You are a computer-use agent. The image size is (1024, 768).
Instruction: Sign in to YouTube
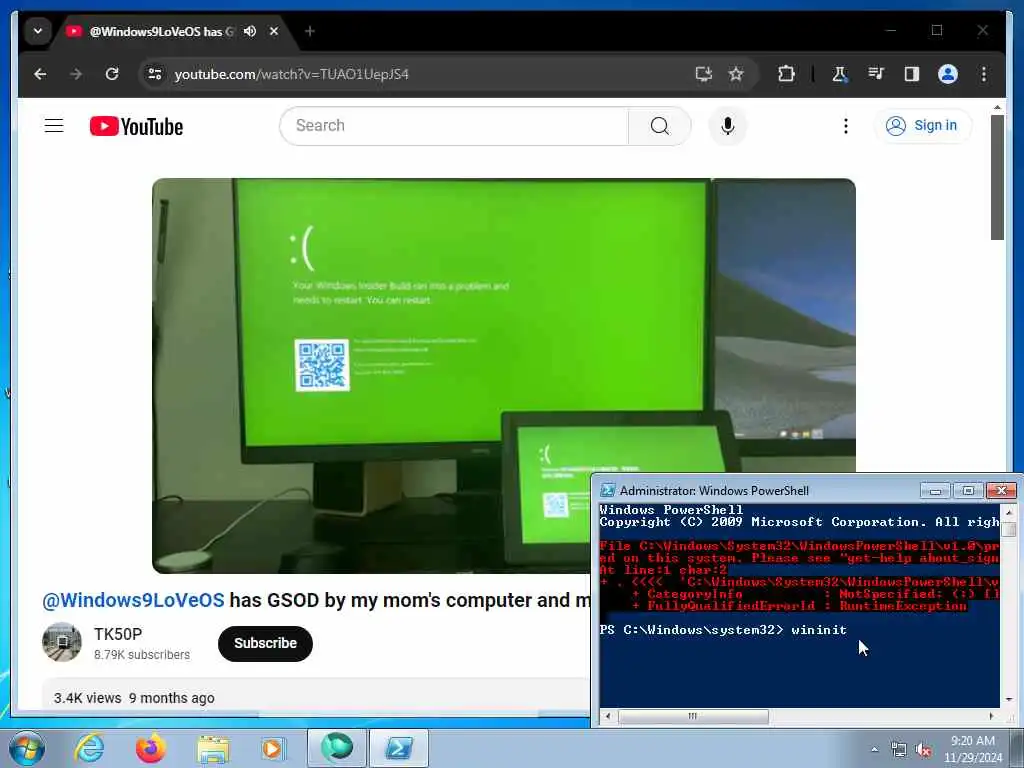[923, 125]
